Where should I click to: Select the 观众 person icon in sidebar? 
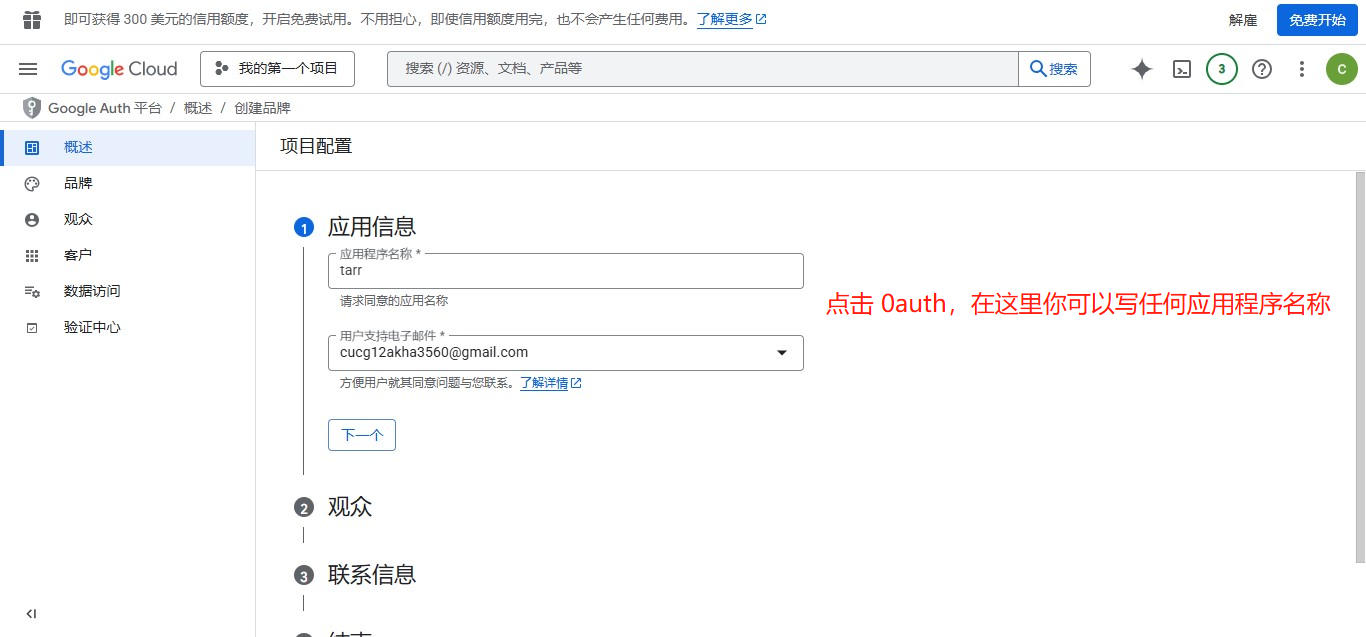[31, 219]
